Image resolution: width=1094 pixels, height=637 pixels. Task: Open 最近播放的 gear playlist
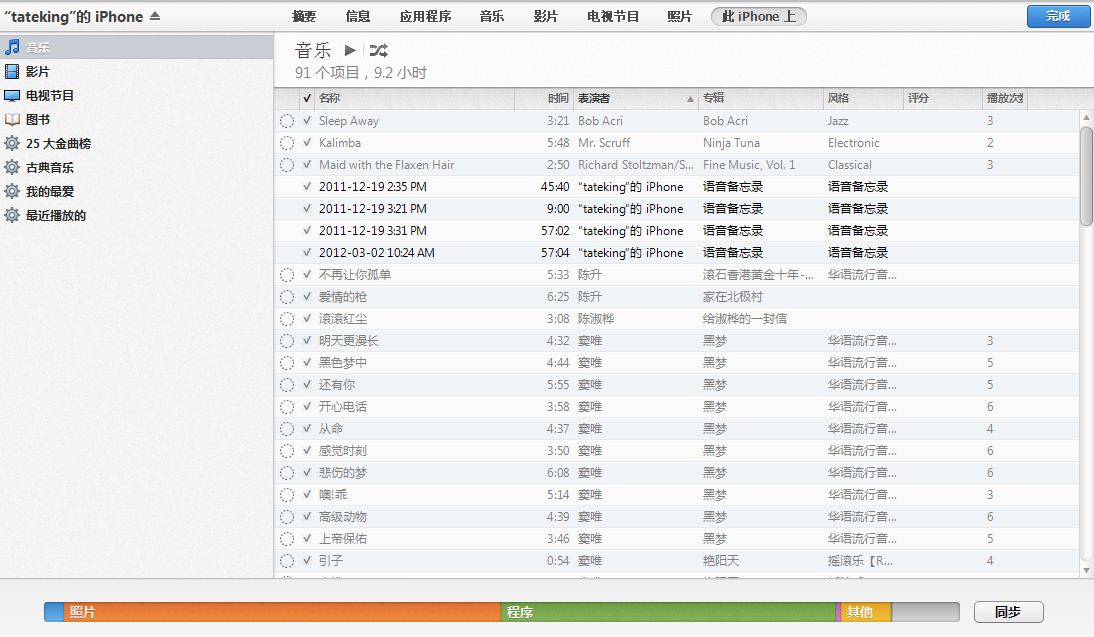click(55, 216)
